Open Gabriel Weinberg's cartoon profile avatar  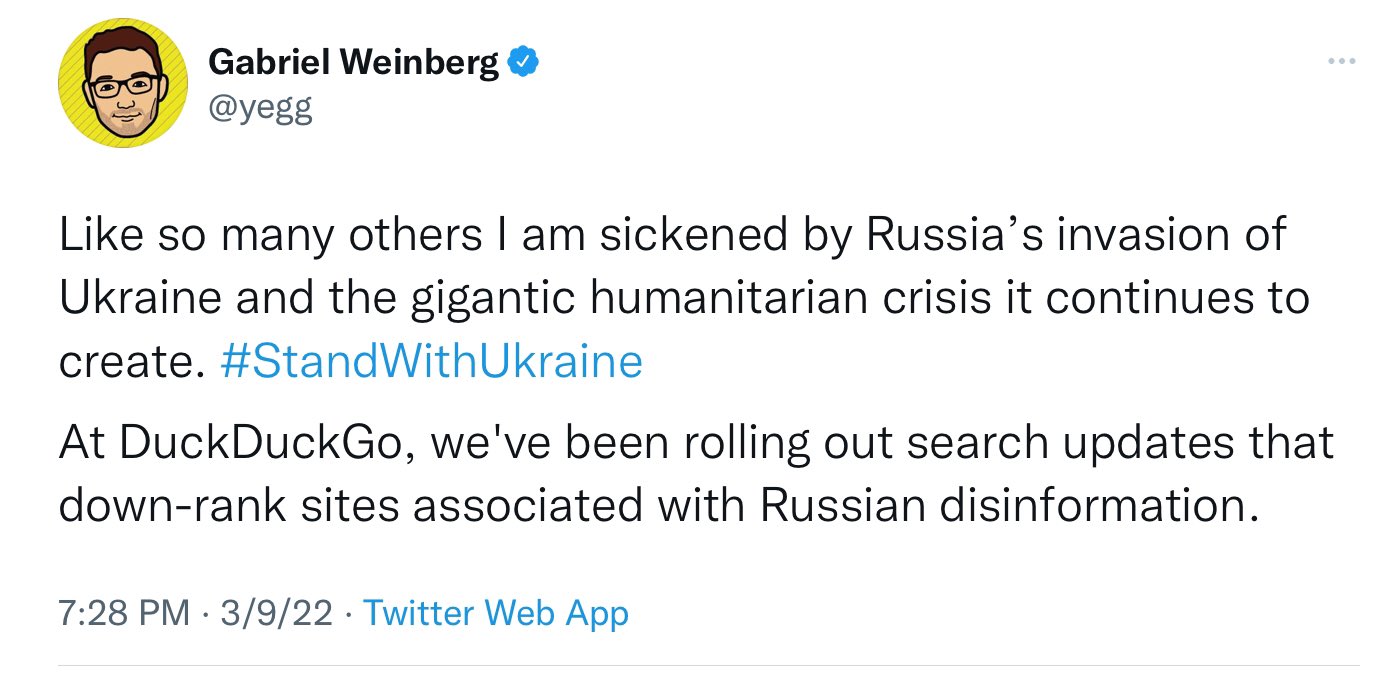click(123, 83)
